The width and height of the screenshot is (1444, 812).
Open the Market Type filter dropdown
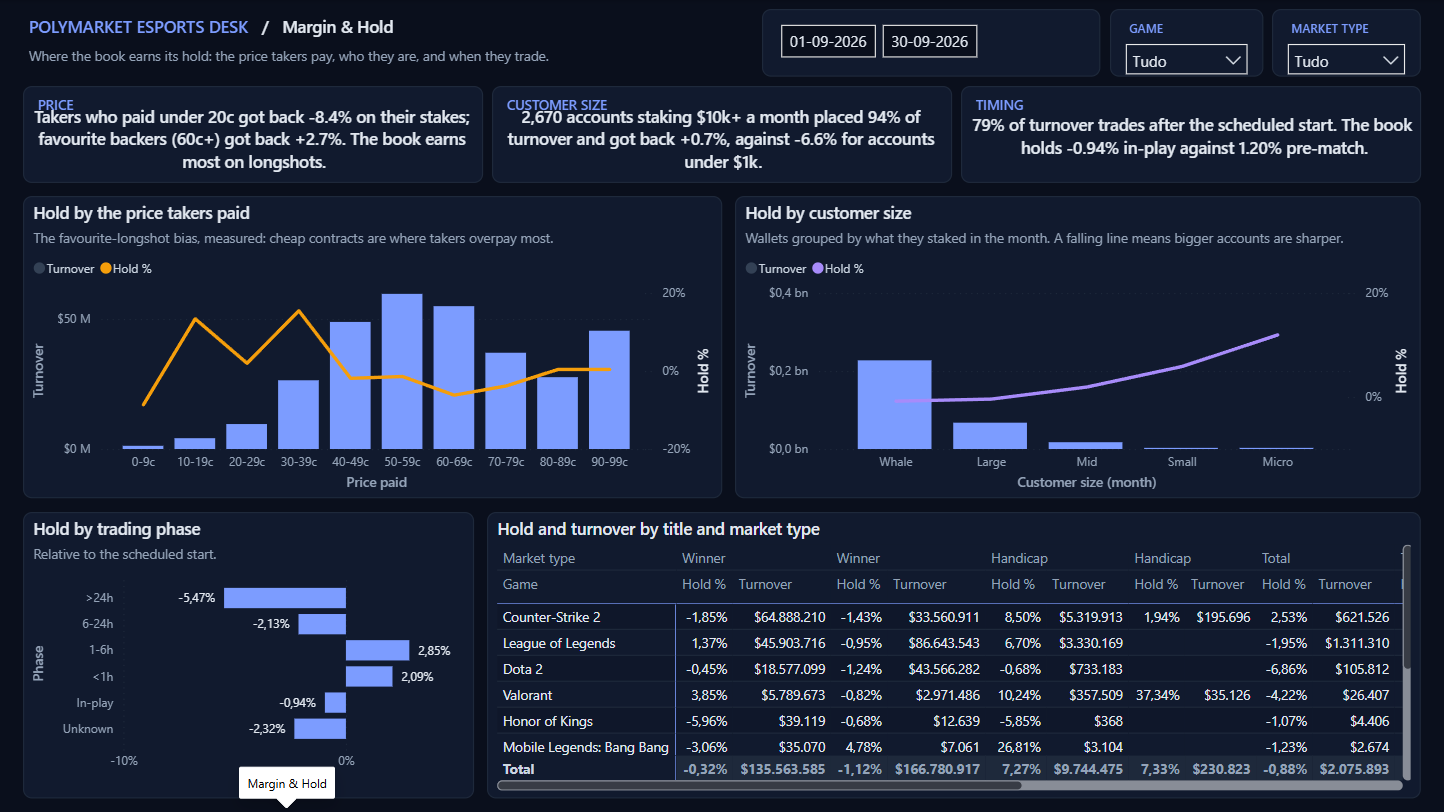pos(1346,60)
